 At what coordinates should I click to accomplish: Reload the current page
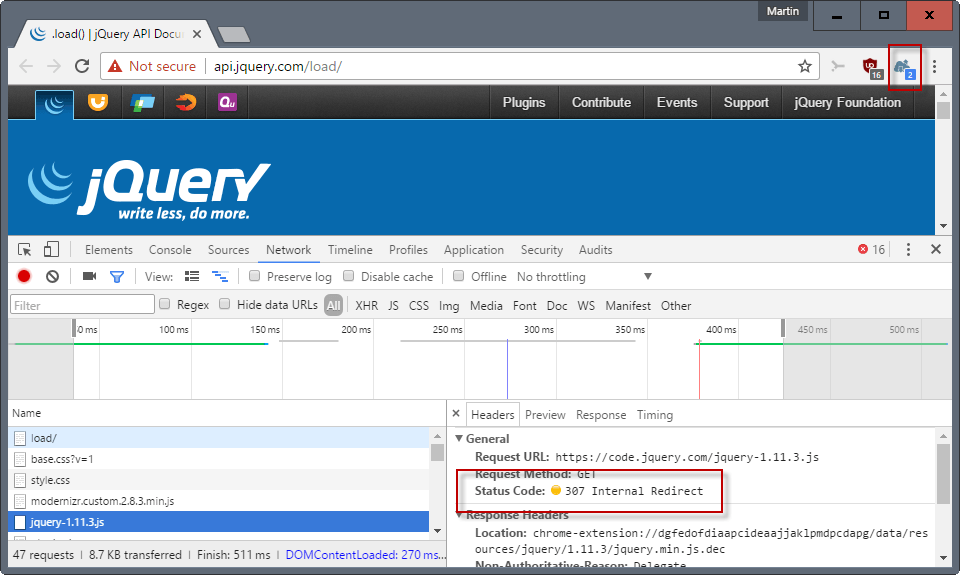pyautogui.click(x=82, y=66)
